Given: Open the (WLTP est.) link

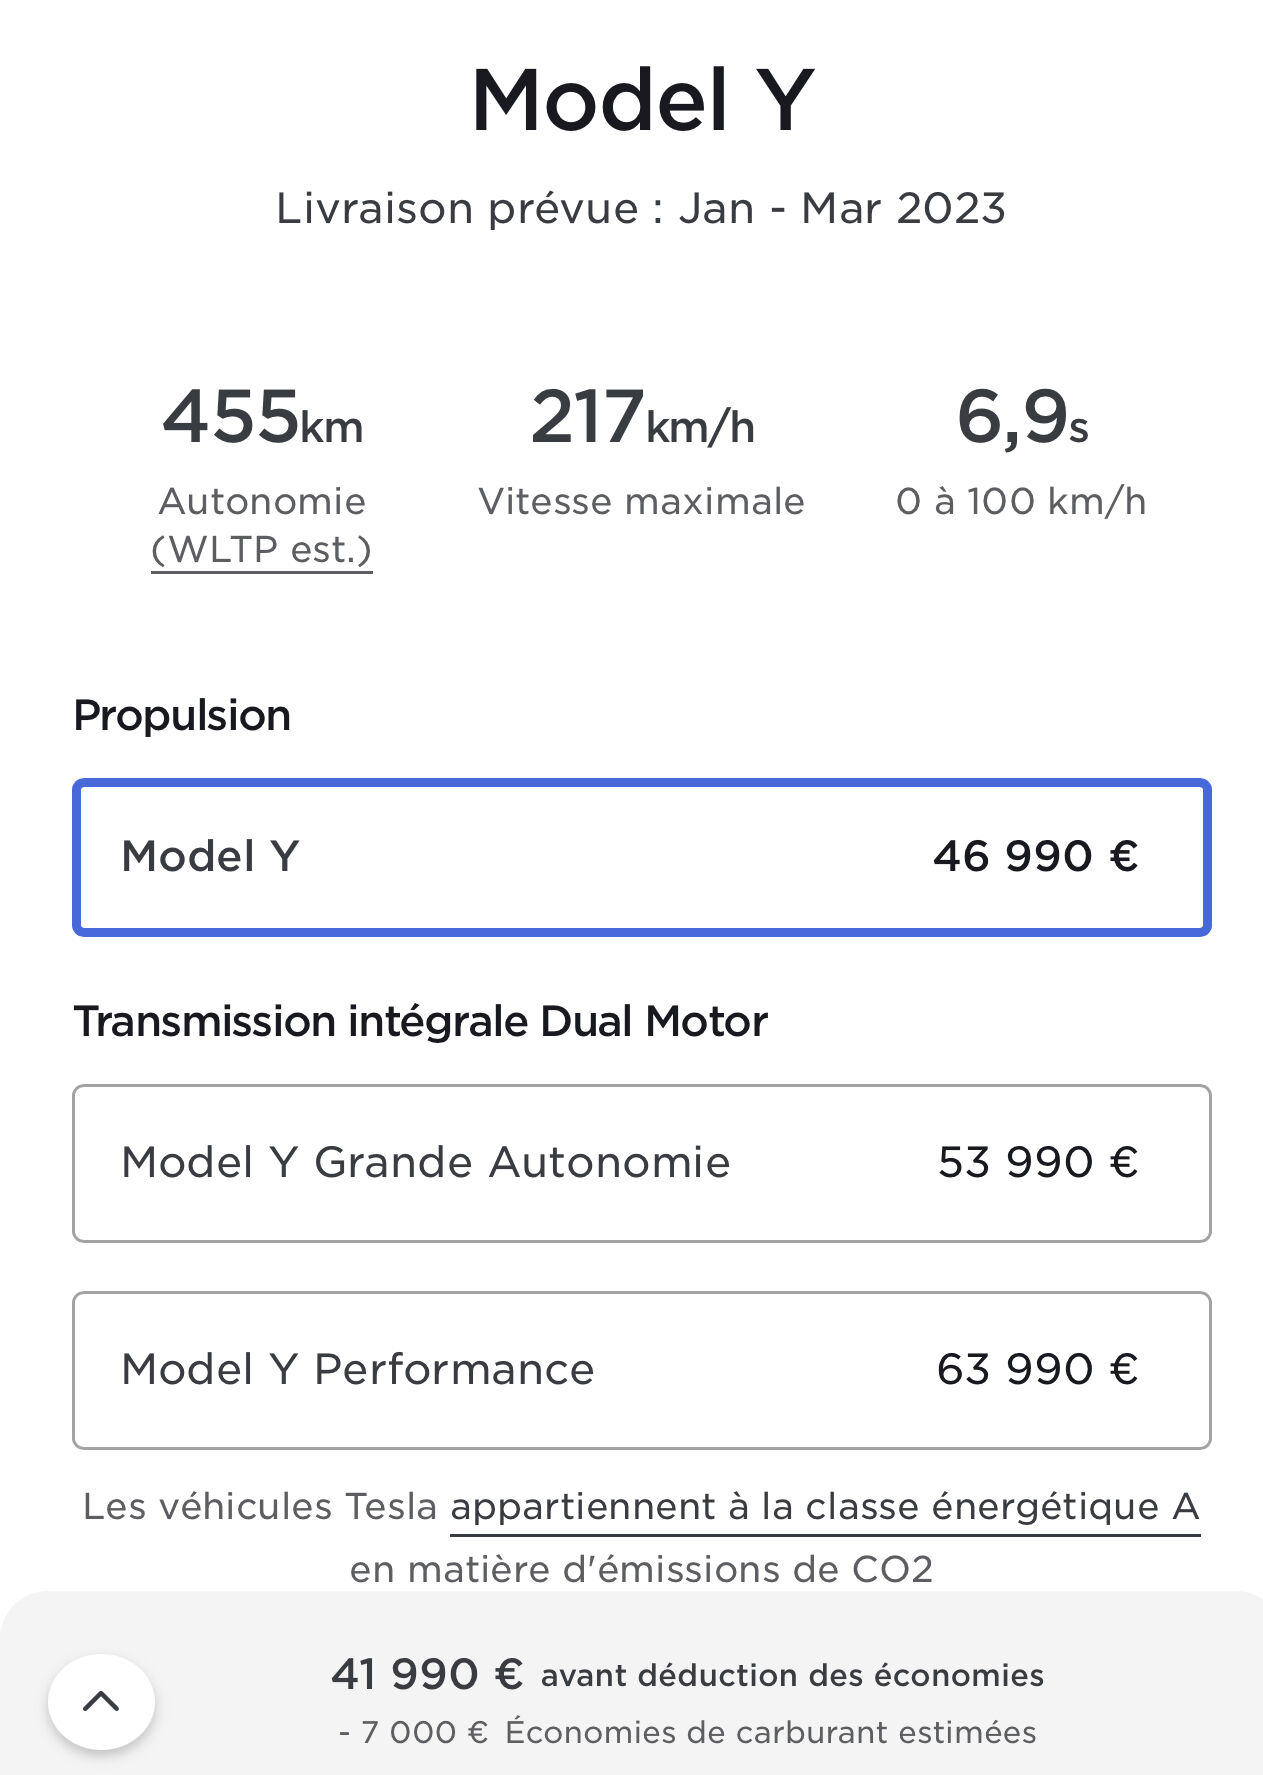Looking at the screenshot, I should [x=262, y=550].
